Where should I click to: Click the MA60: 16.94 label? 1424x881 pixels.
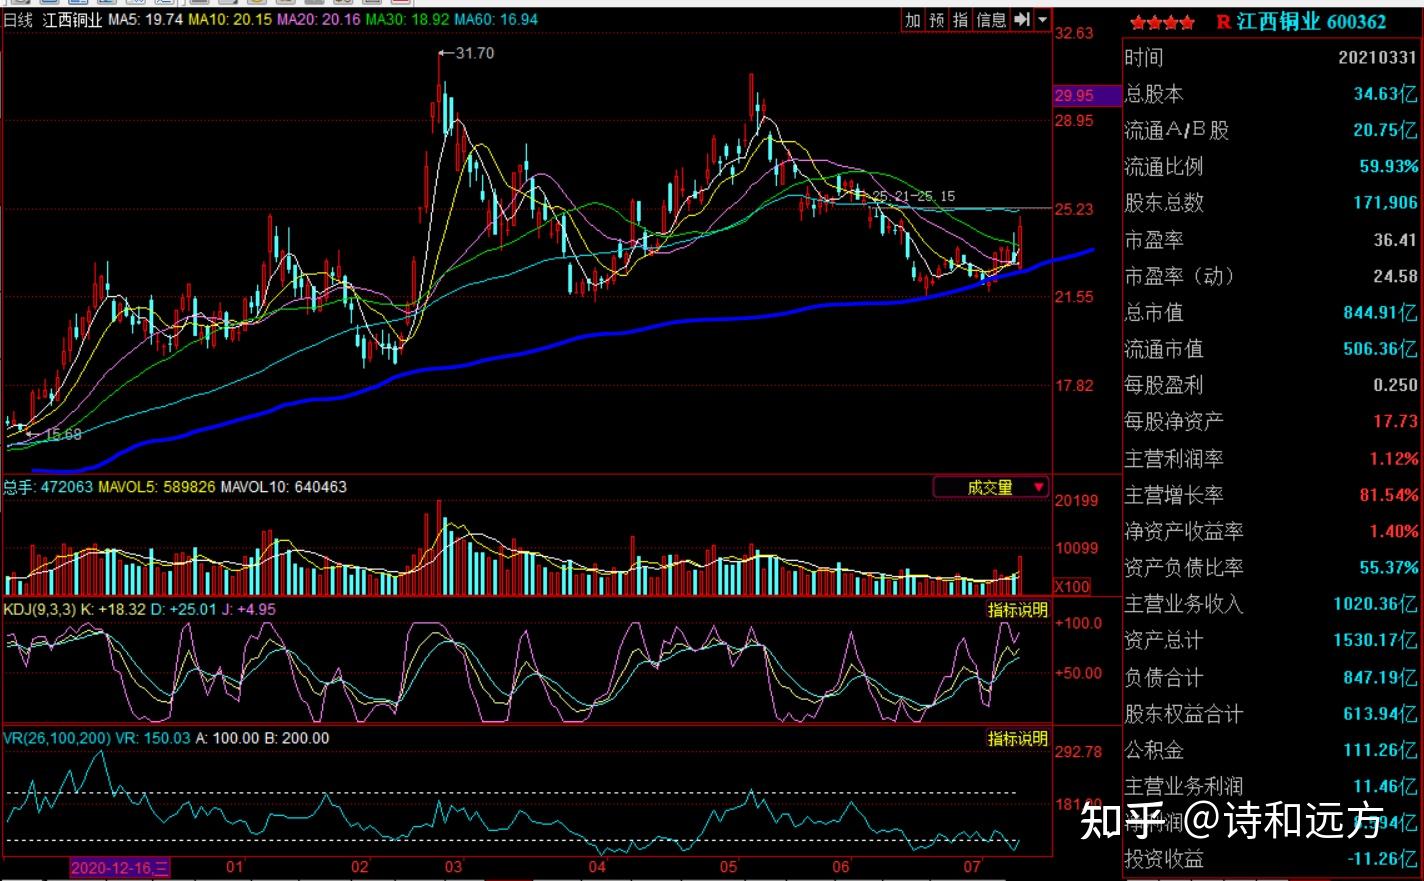point(496,20)
